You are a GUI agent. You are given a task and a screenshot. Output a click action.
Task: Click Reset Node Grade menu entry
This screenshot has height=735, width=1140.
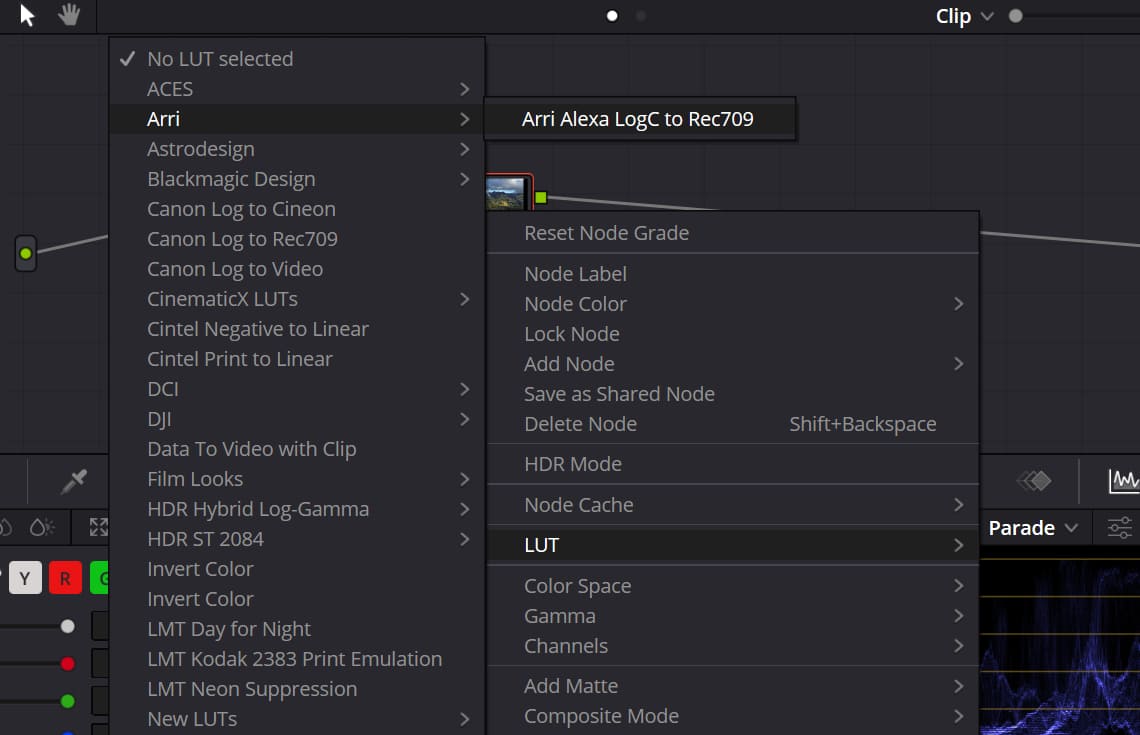point(606,232)
